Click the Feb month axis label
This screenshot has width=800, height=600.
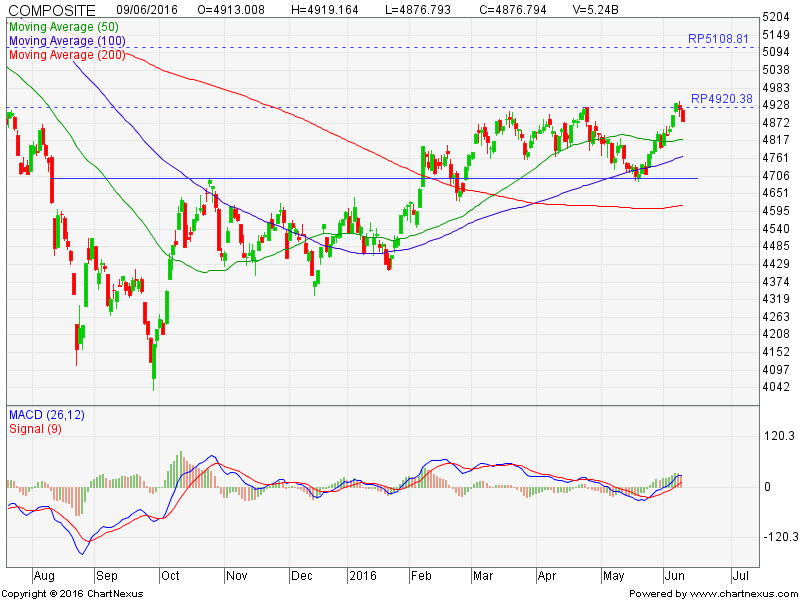click(421, 576)
